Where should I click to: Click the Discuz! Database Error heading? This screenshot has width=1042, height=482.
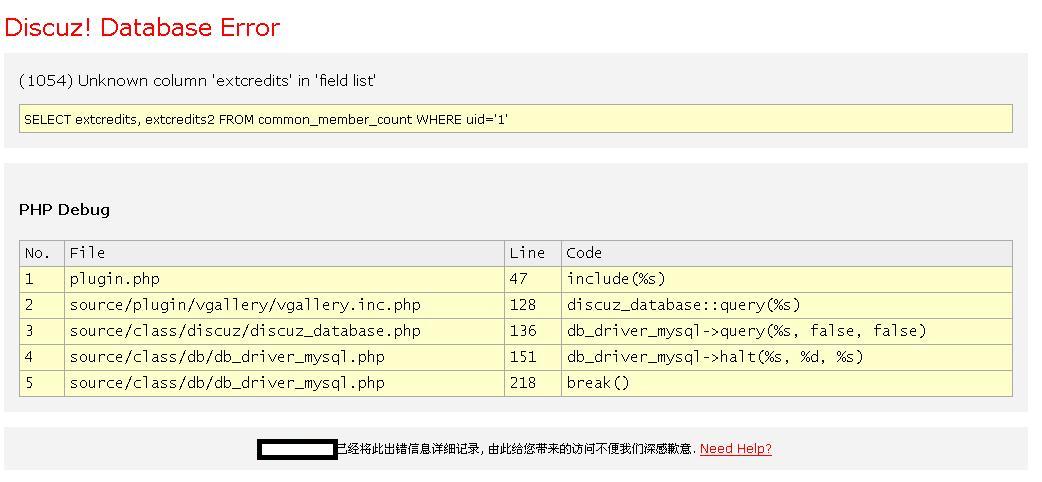142,27
